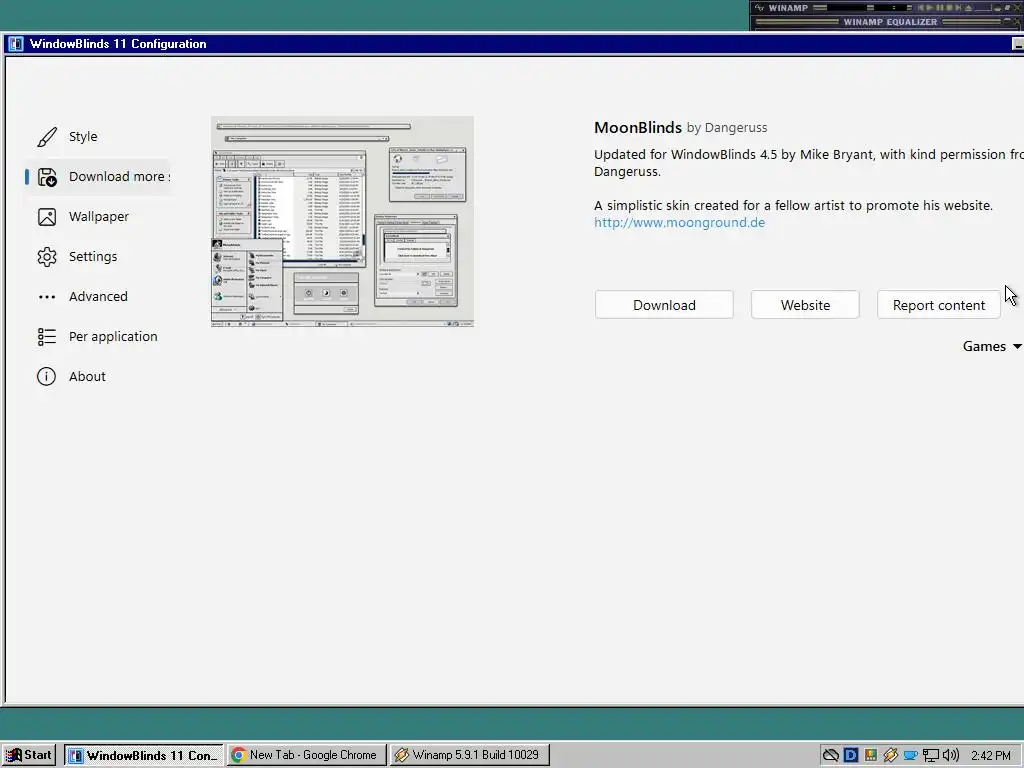Viewport: 1024px width, 768px height.
Task: Click the Winamp stop button
Action: (950, 8)
